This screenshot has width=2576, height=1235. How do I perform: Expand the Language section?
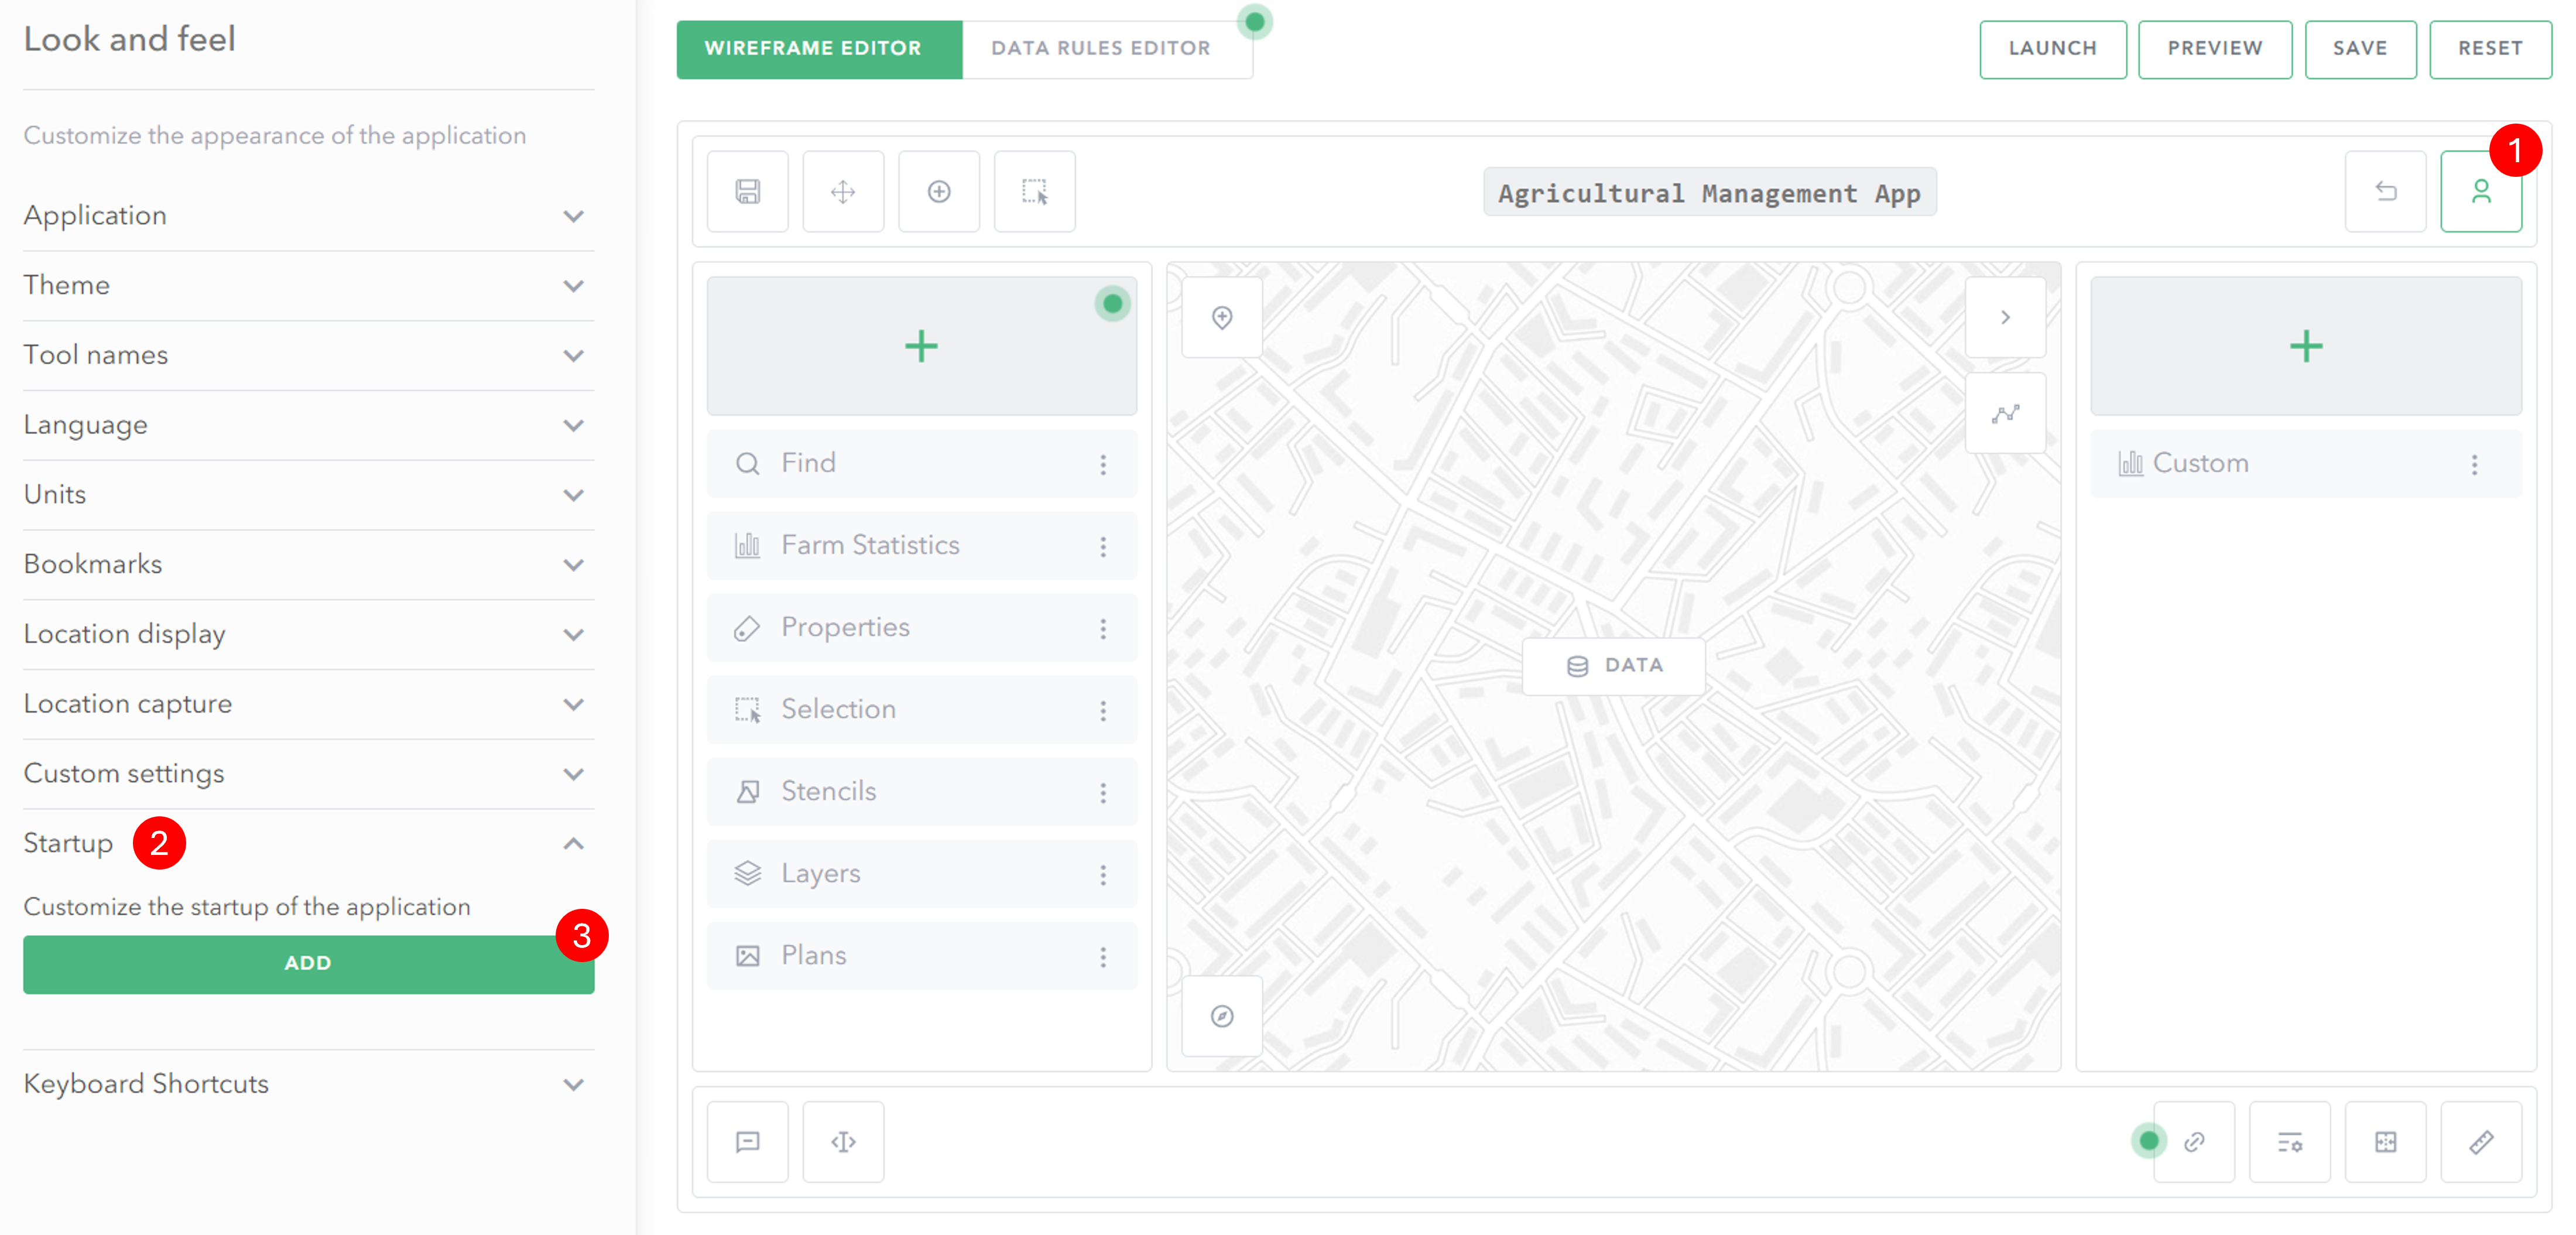[309, 425]
